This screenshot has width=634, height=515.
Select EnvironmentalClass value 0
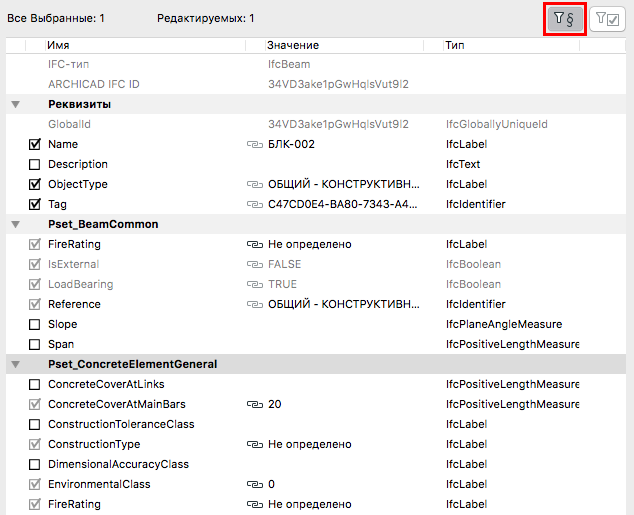pyautogui.click(x=271, y=484)
